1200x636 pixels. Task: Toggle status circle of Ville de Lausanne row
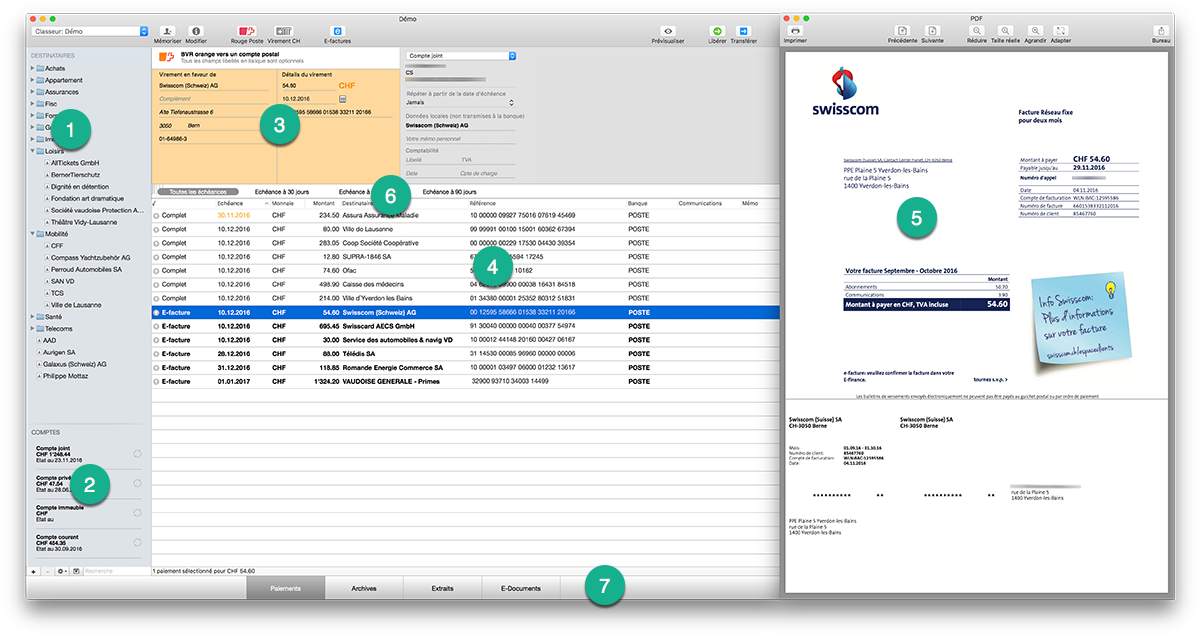coord(156,229)
